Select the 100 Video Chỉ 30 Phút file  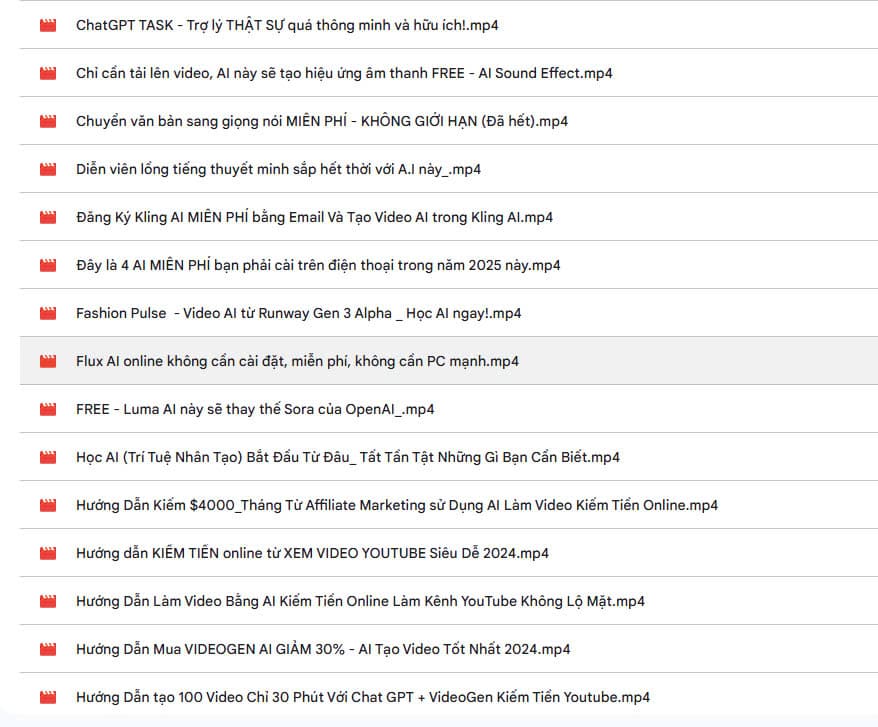[363, 697]
